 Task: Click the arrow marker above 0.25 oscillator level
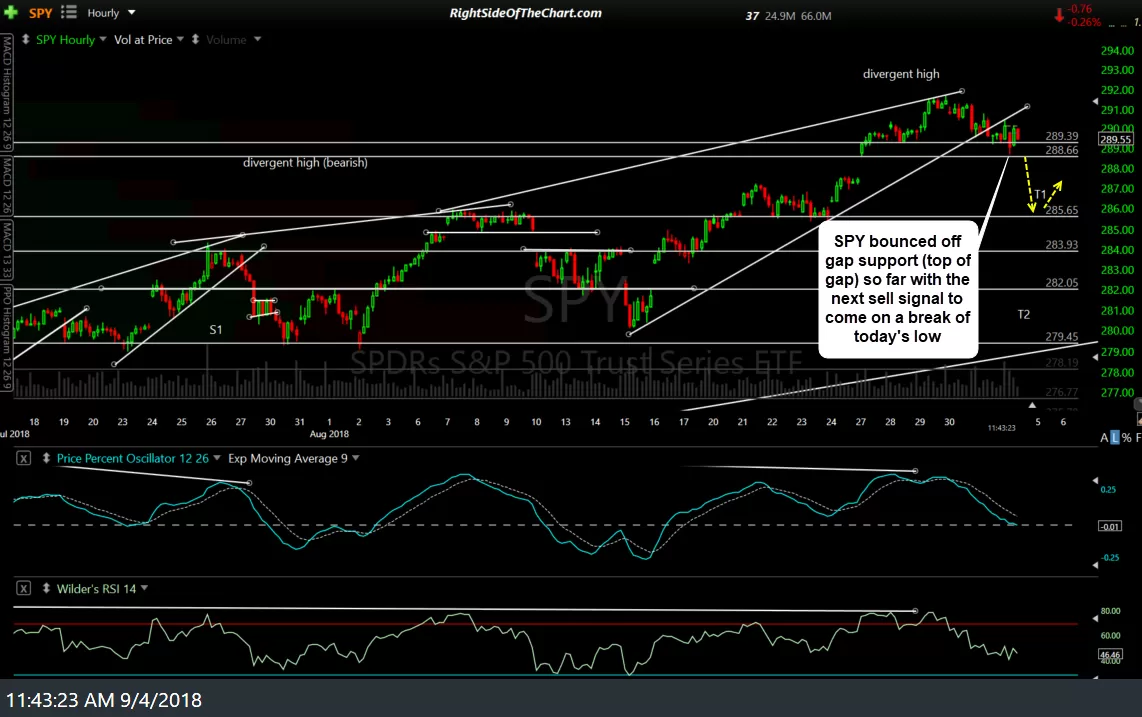pos(1095,480)
